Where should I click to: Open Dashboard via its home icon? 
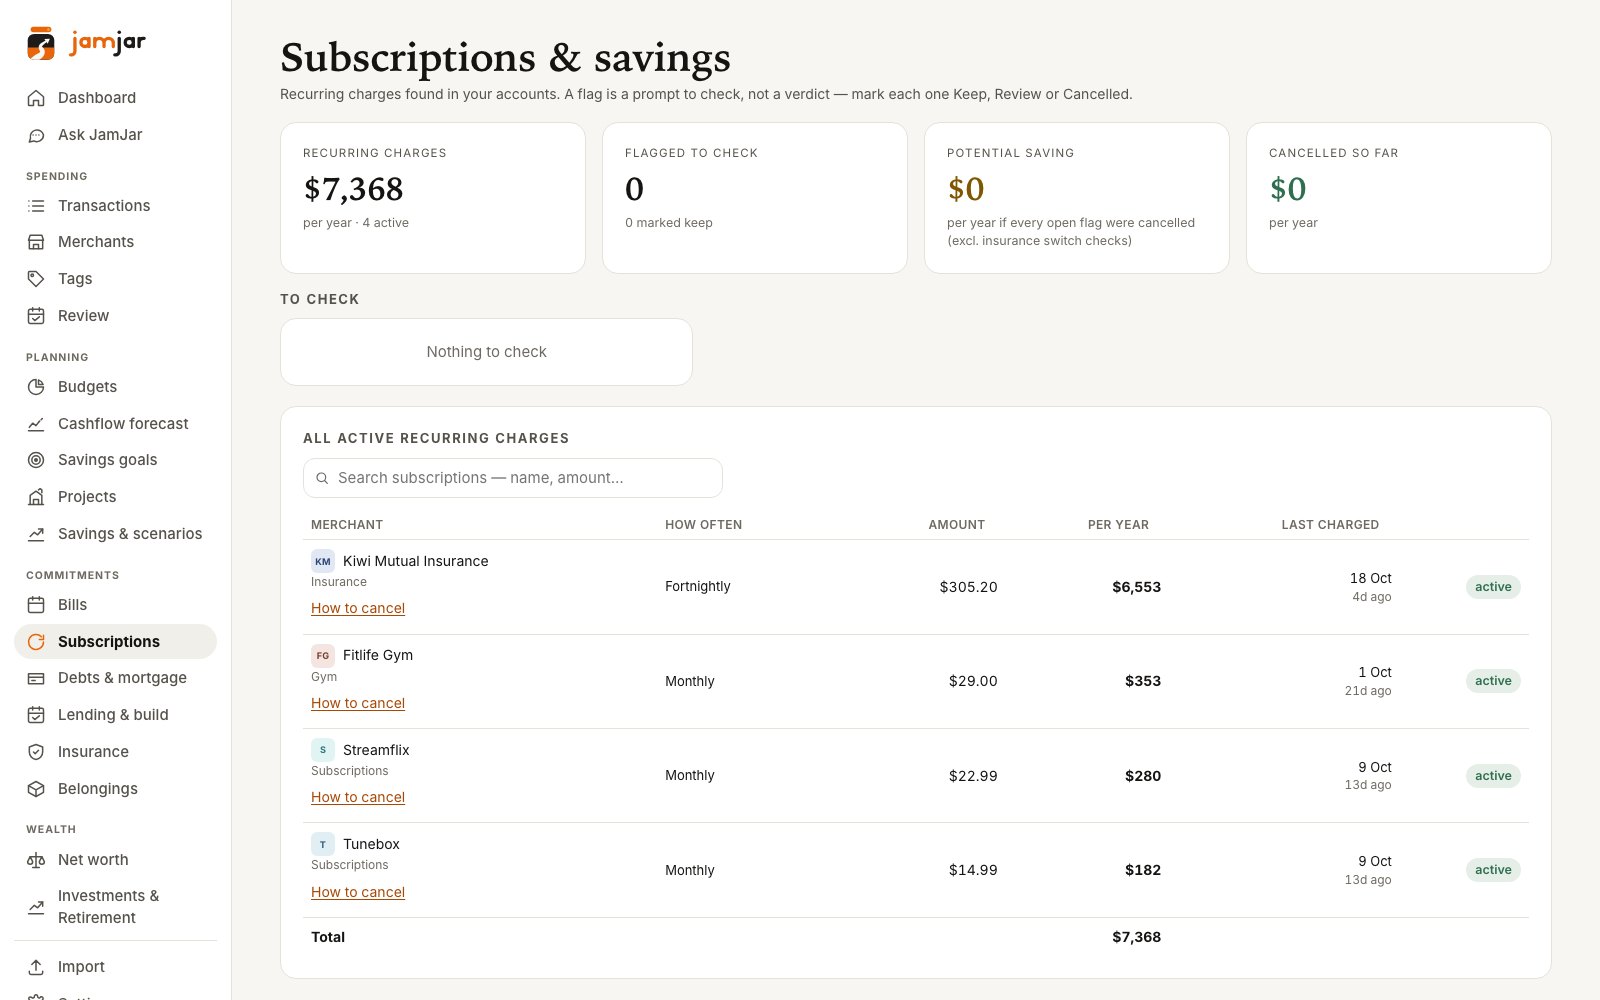point(36,98)
